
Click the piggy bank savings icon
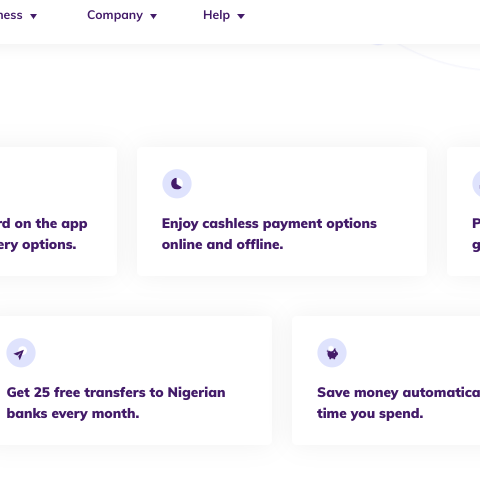tap(332, 353)
